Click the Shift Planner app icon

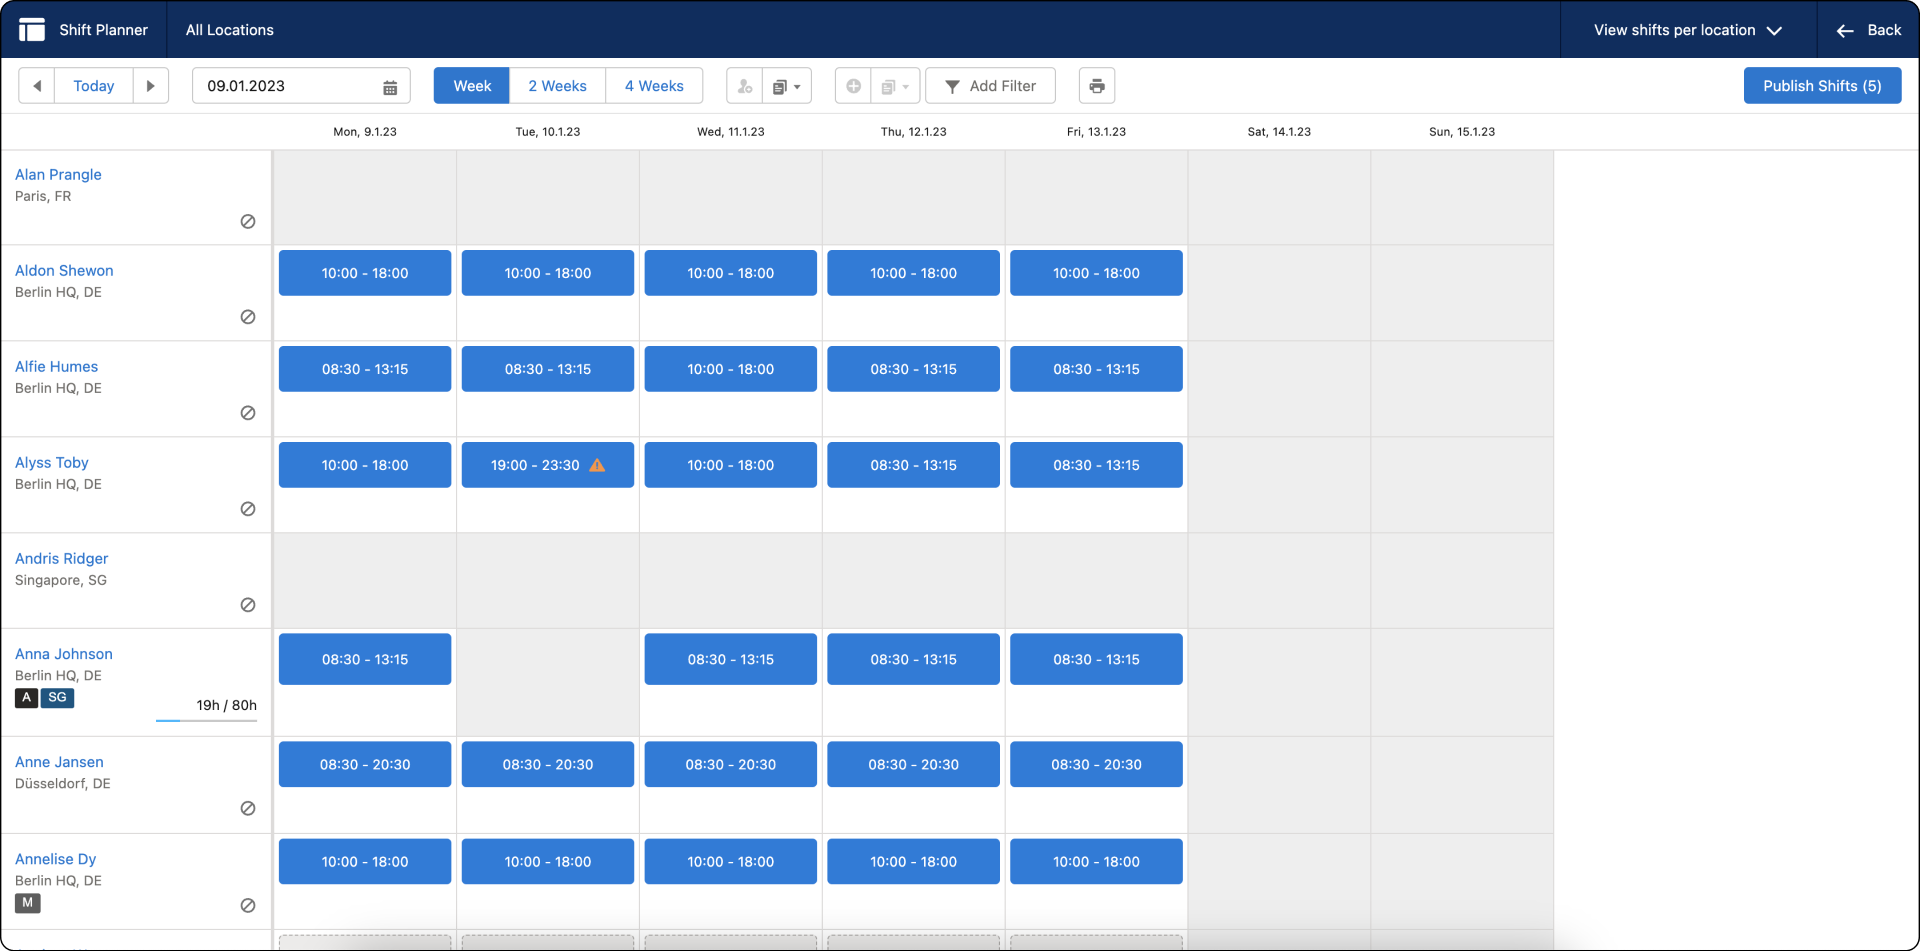click(32, 29)
